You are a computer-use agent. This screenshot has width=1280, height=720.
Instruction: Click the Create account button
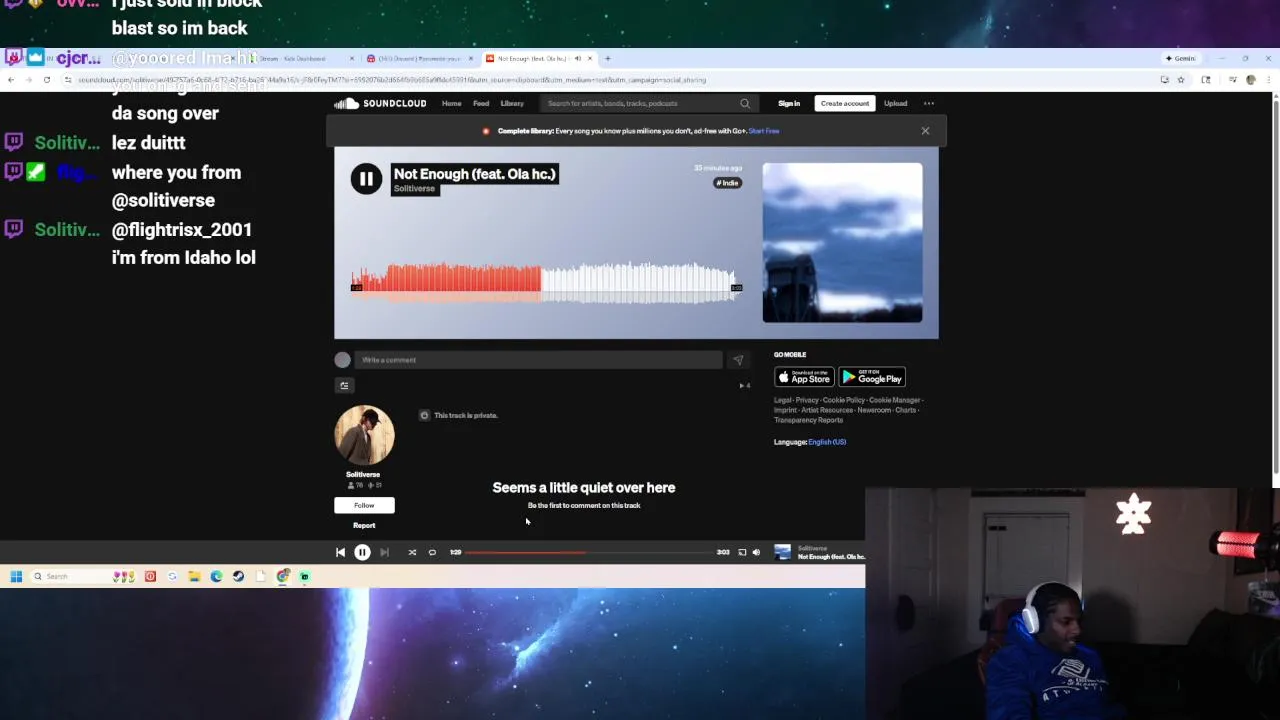845,103
